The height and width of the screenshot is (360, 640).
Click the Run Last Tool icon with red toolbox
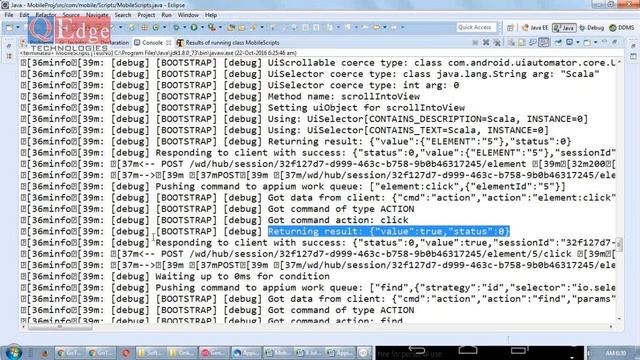click(x=211, y=27)
